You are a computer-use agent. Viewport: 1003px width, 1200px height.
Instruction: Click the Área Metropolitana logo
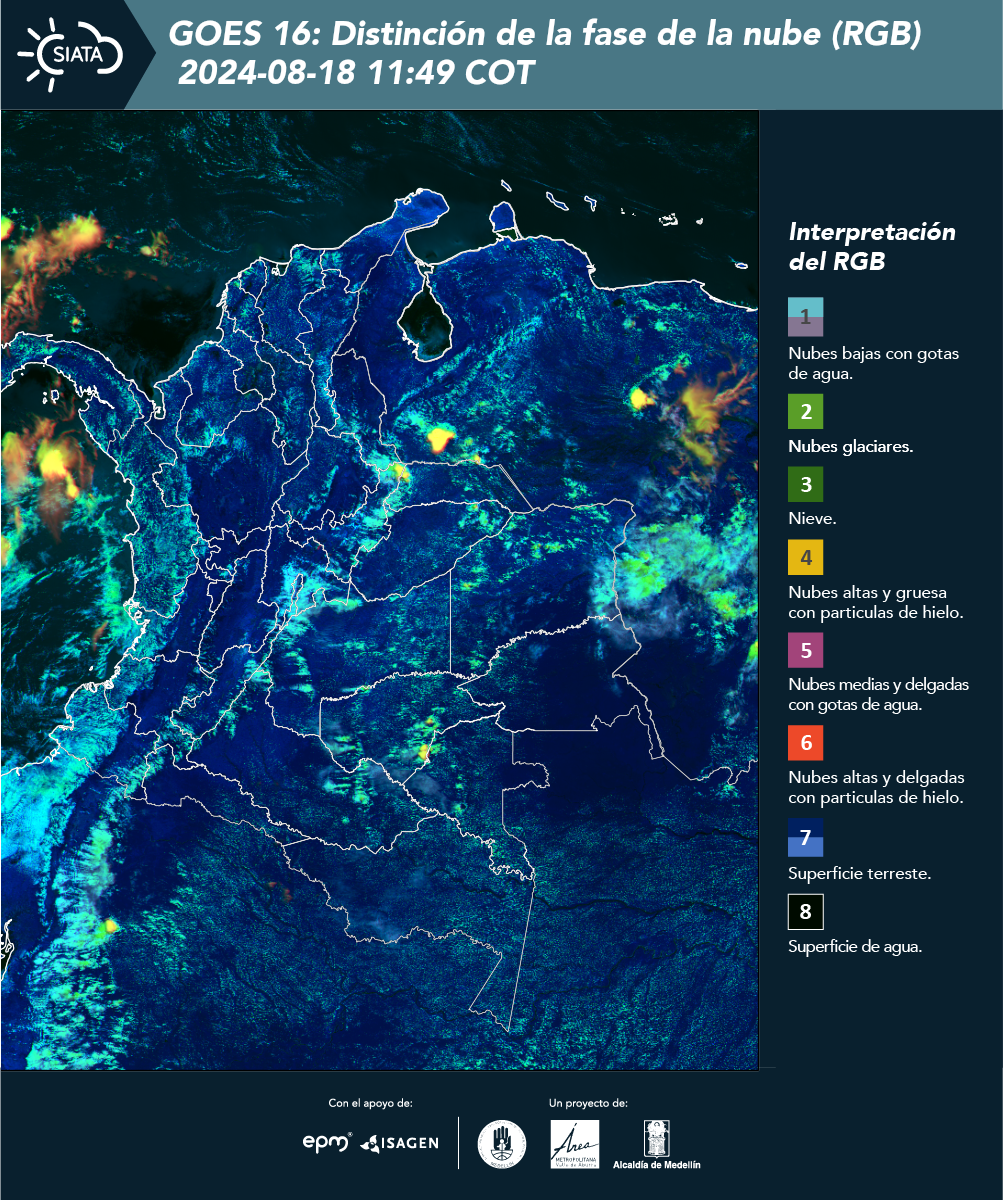click(575, 1144)
